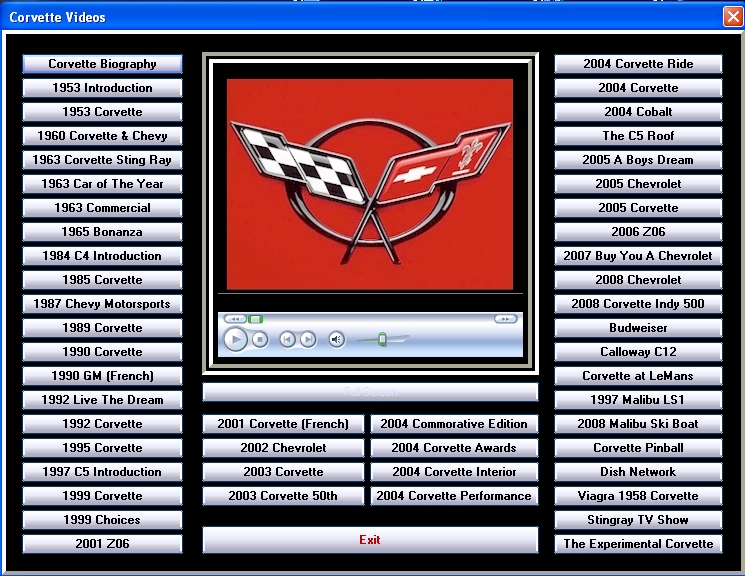This screenshot has height=576, width=745.
Task: Open 1963 Corvette Sting Ray video
Action: click(102, 160)
